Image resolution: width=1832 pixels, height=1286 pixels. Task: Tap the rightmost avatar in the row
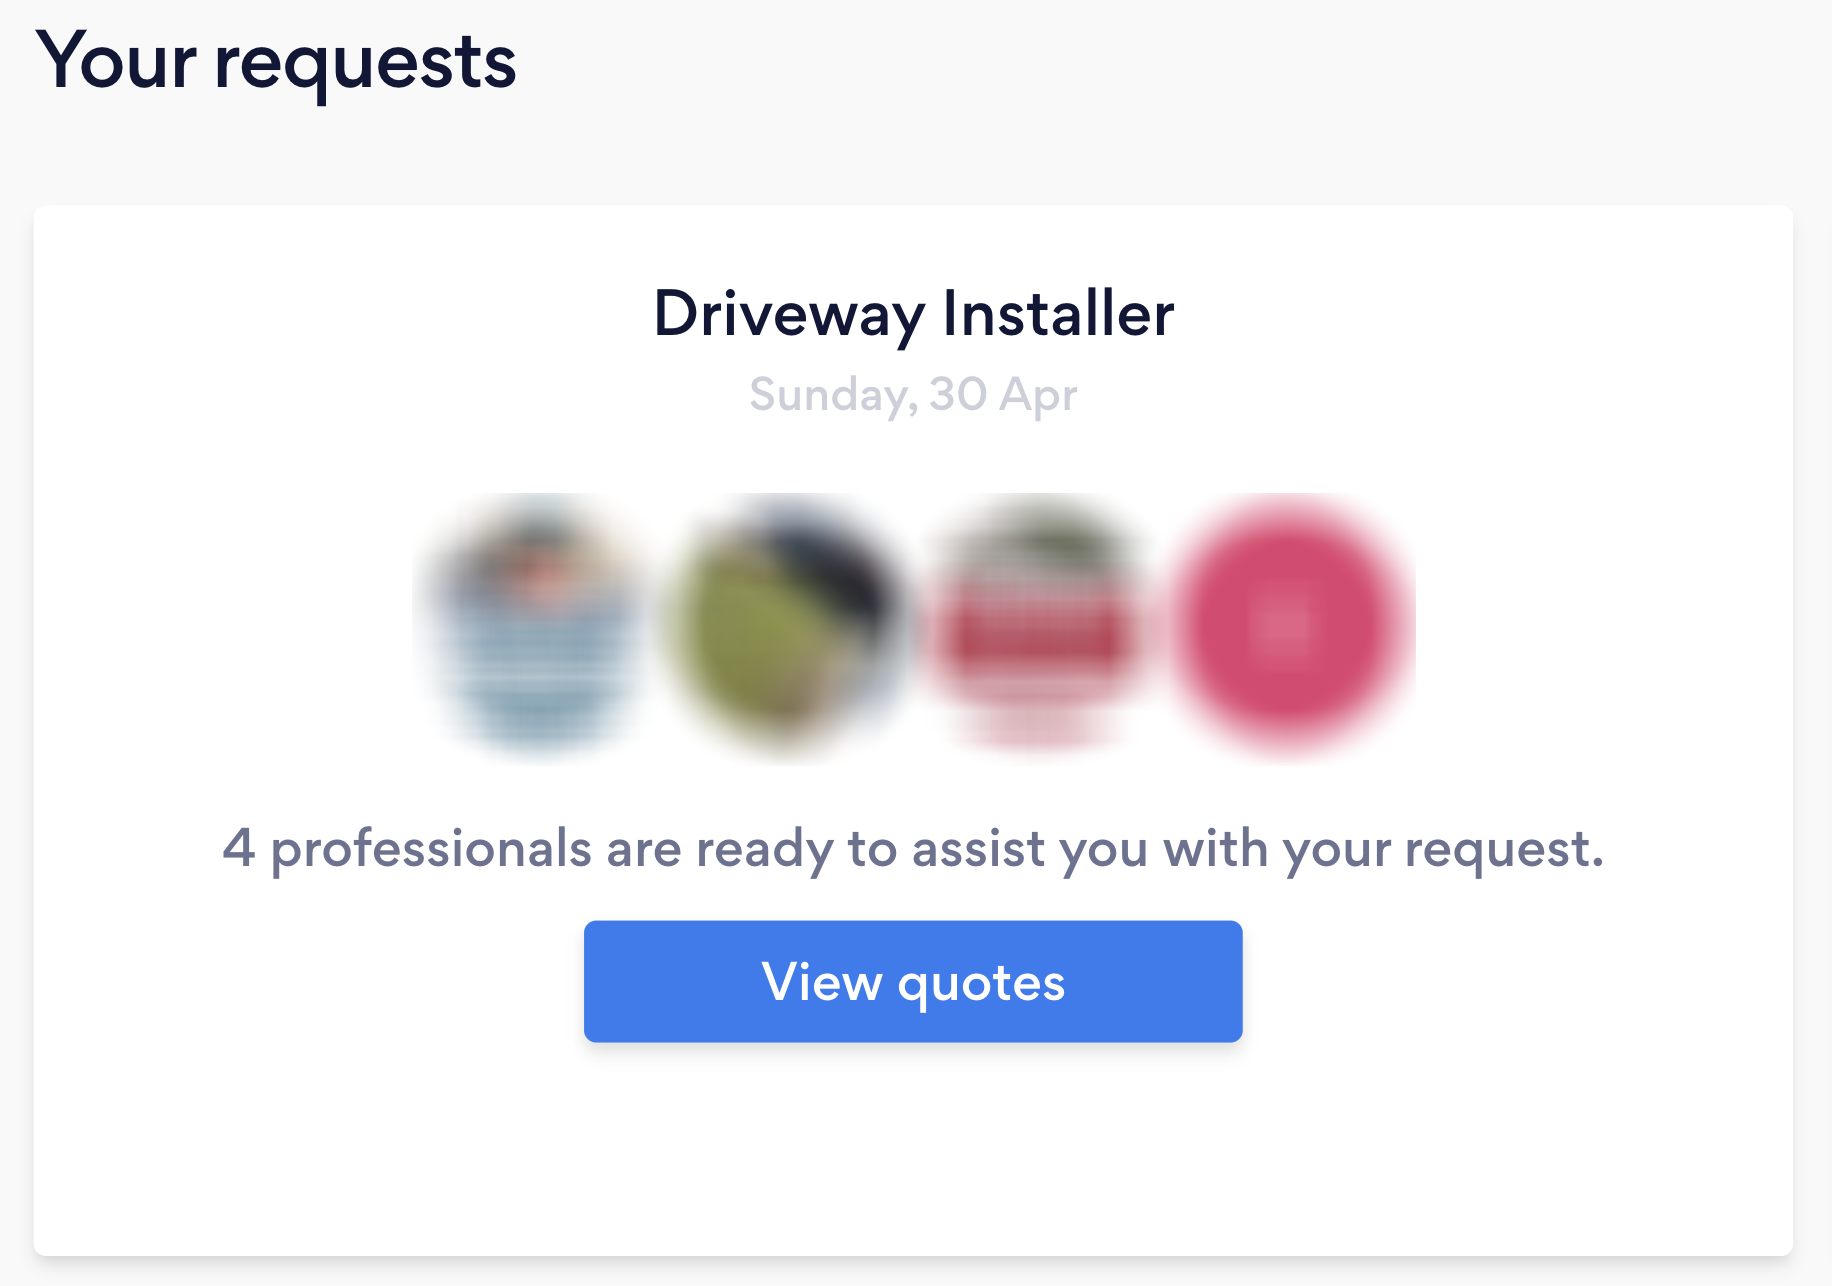click(1285, 627)
